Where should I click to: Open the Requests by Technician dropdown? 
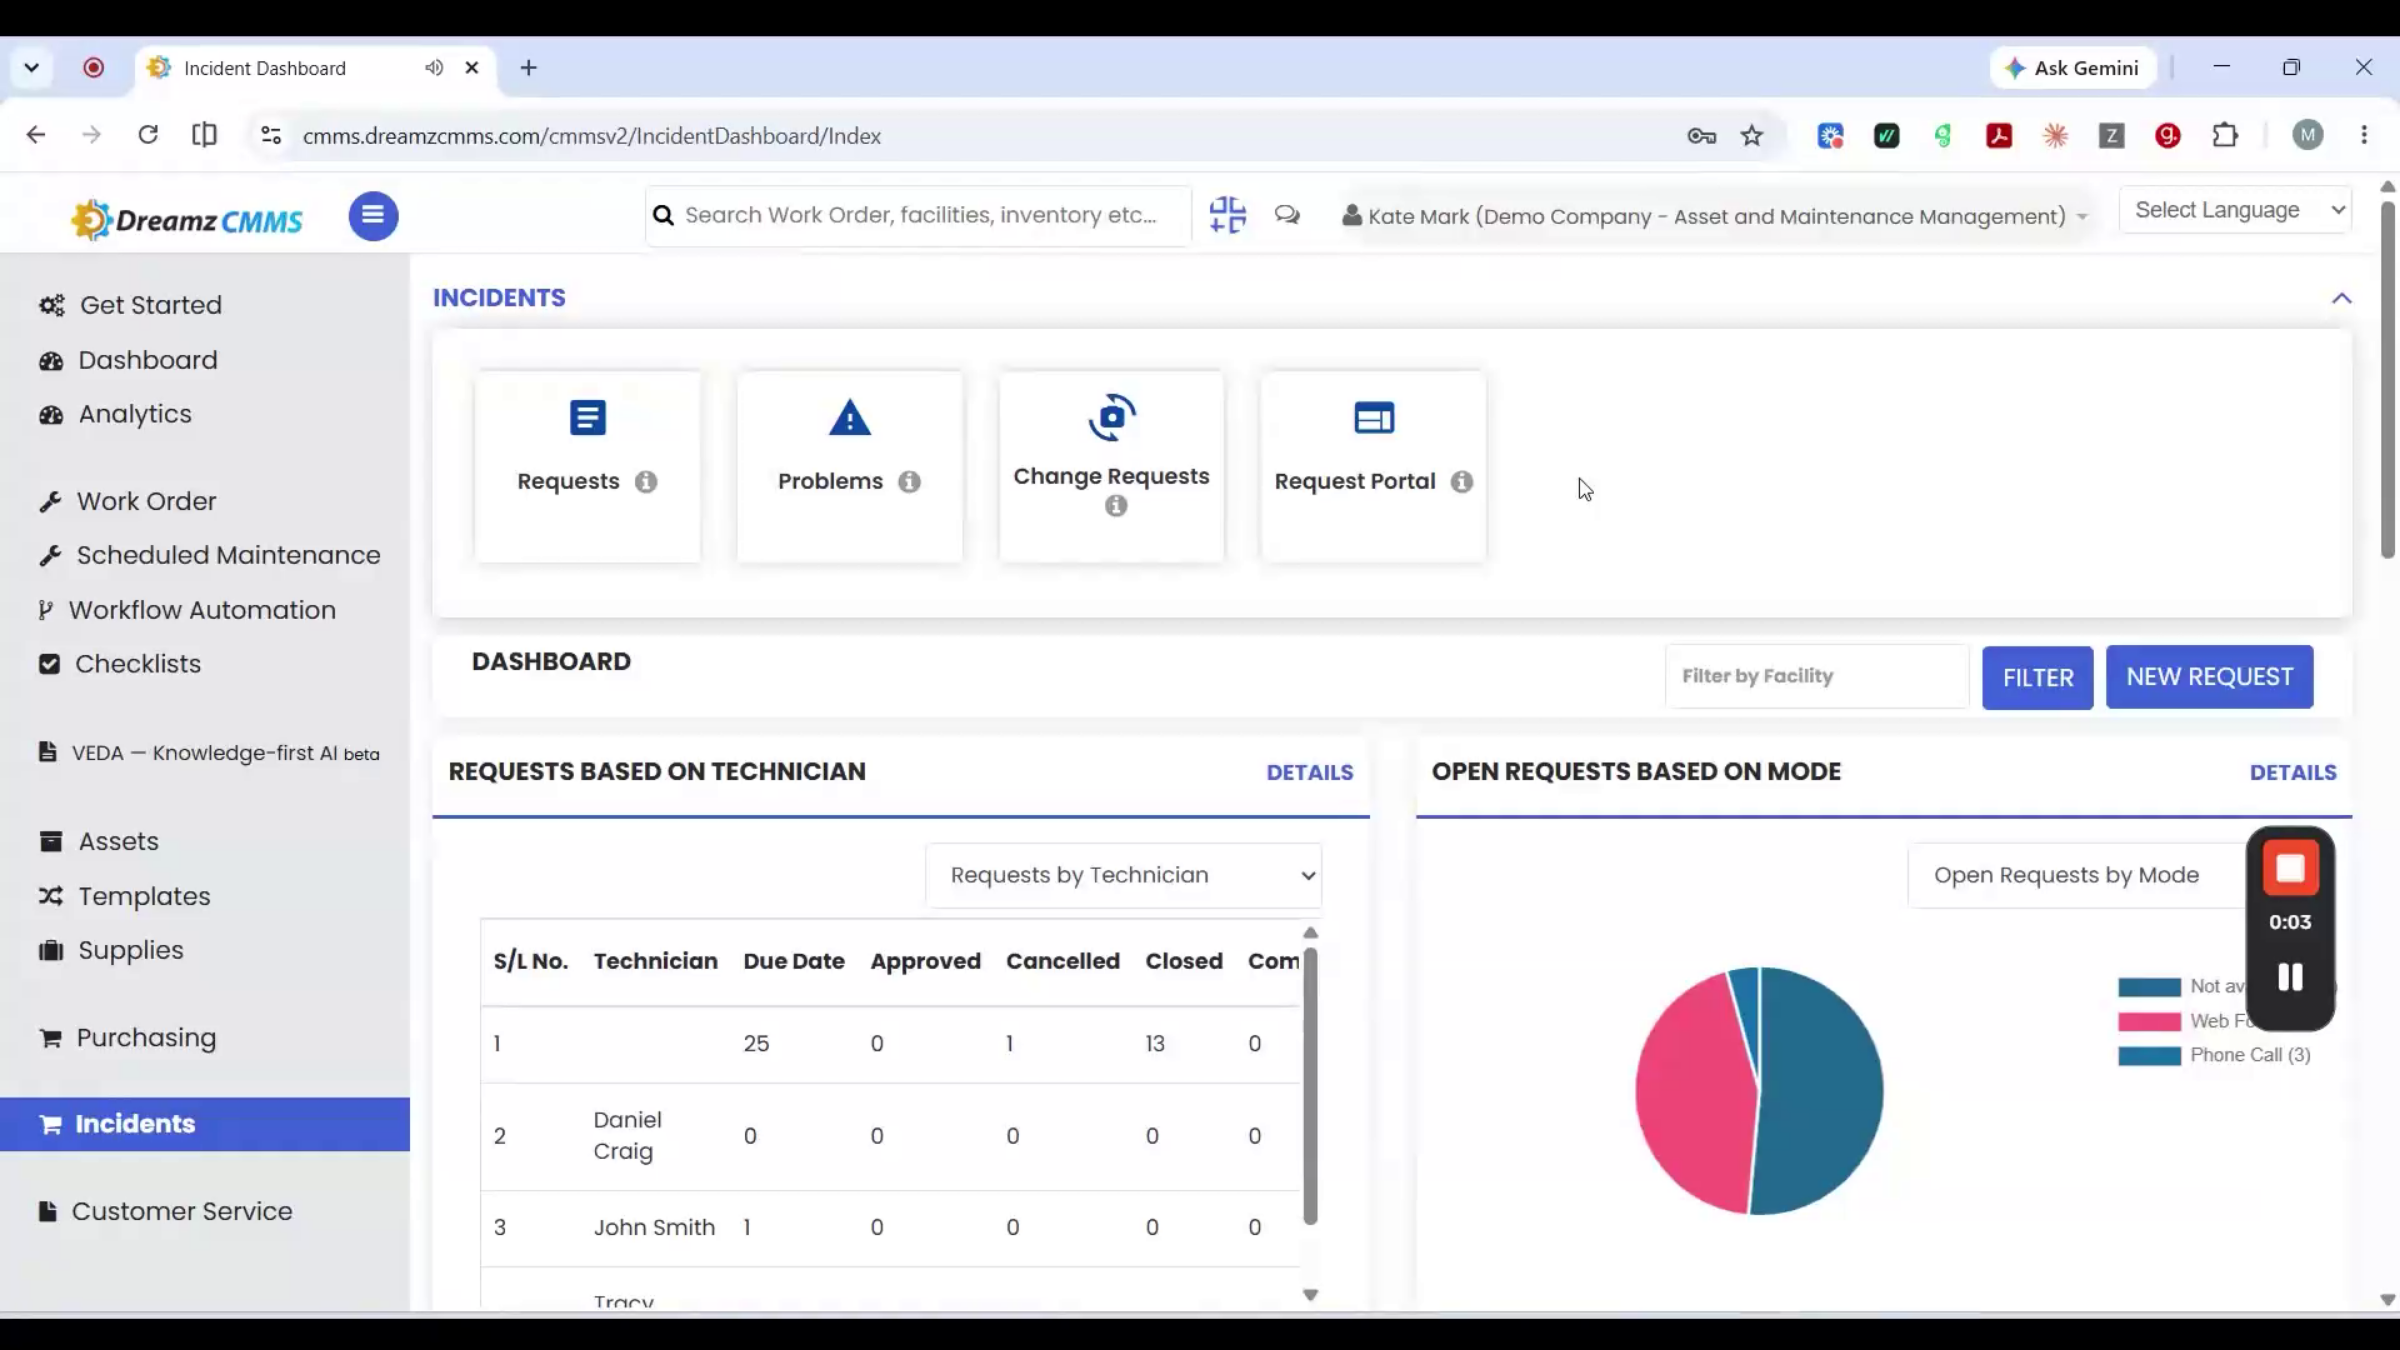click(1124, 875)
